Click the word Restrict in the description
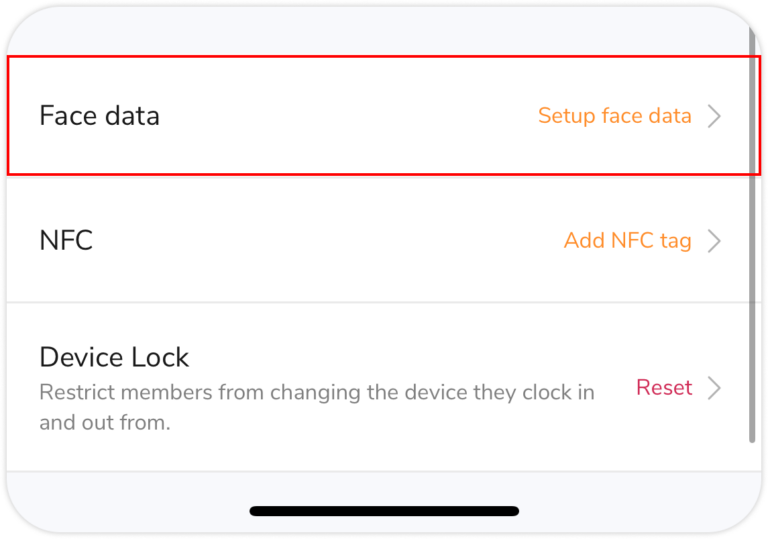 tap(74, 391)
